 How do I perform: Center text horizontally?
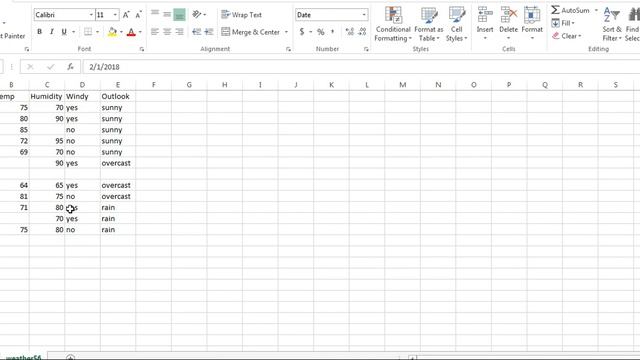[167, 32]
